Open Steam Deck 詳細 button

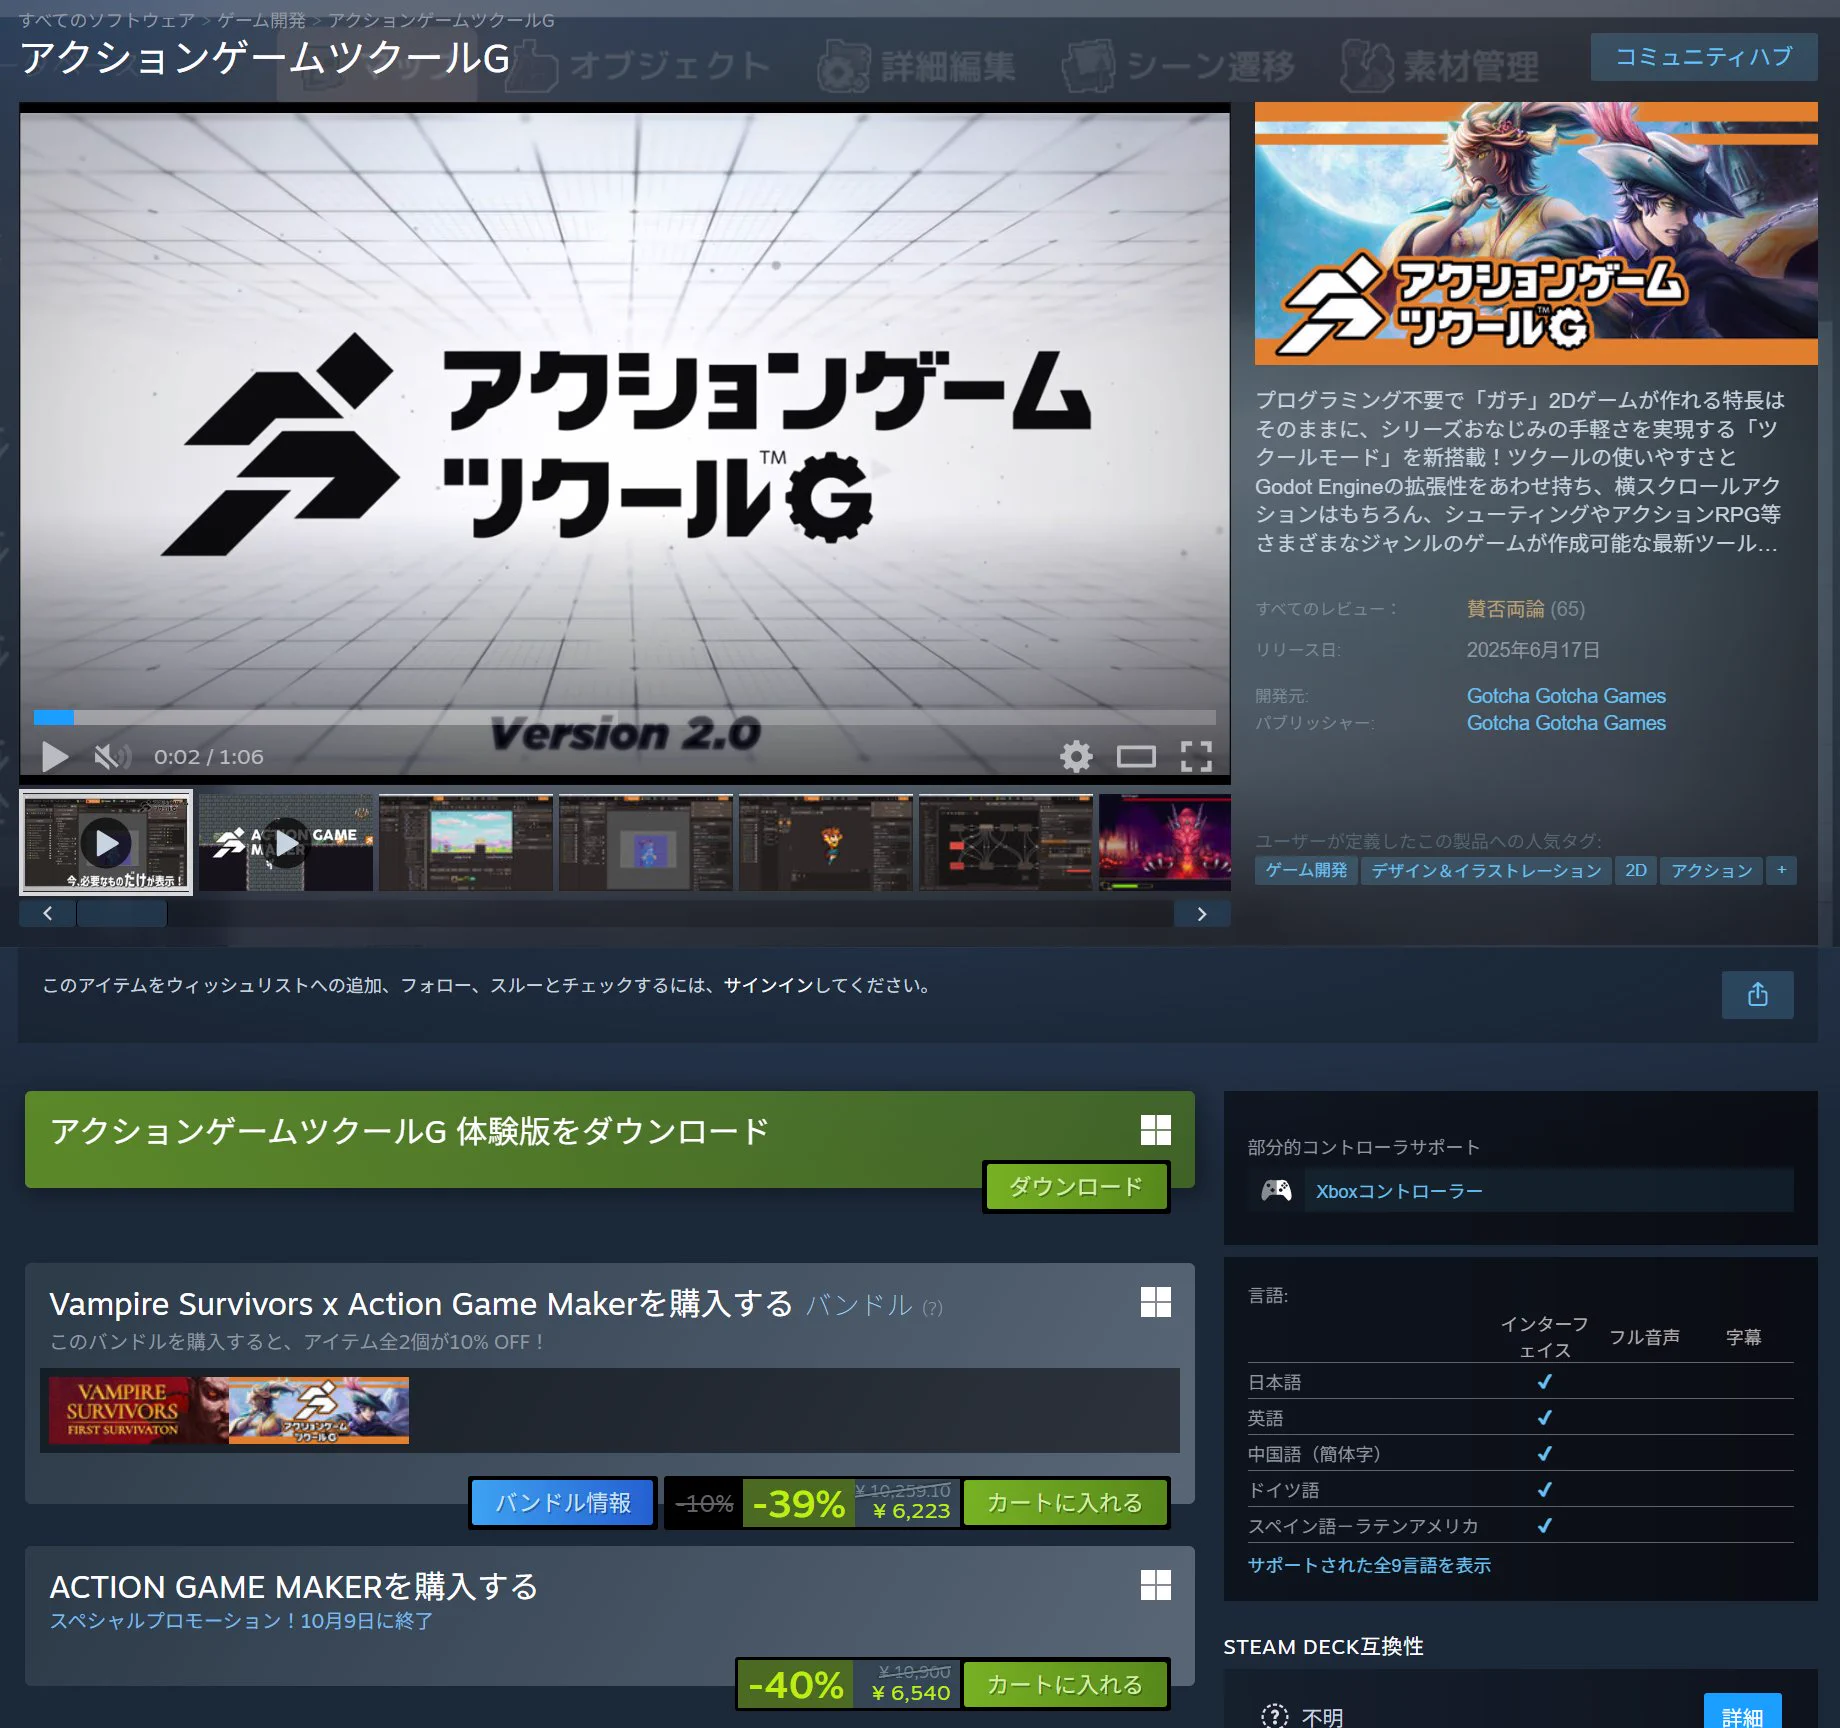point(1742,1713)
